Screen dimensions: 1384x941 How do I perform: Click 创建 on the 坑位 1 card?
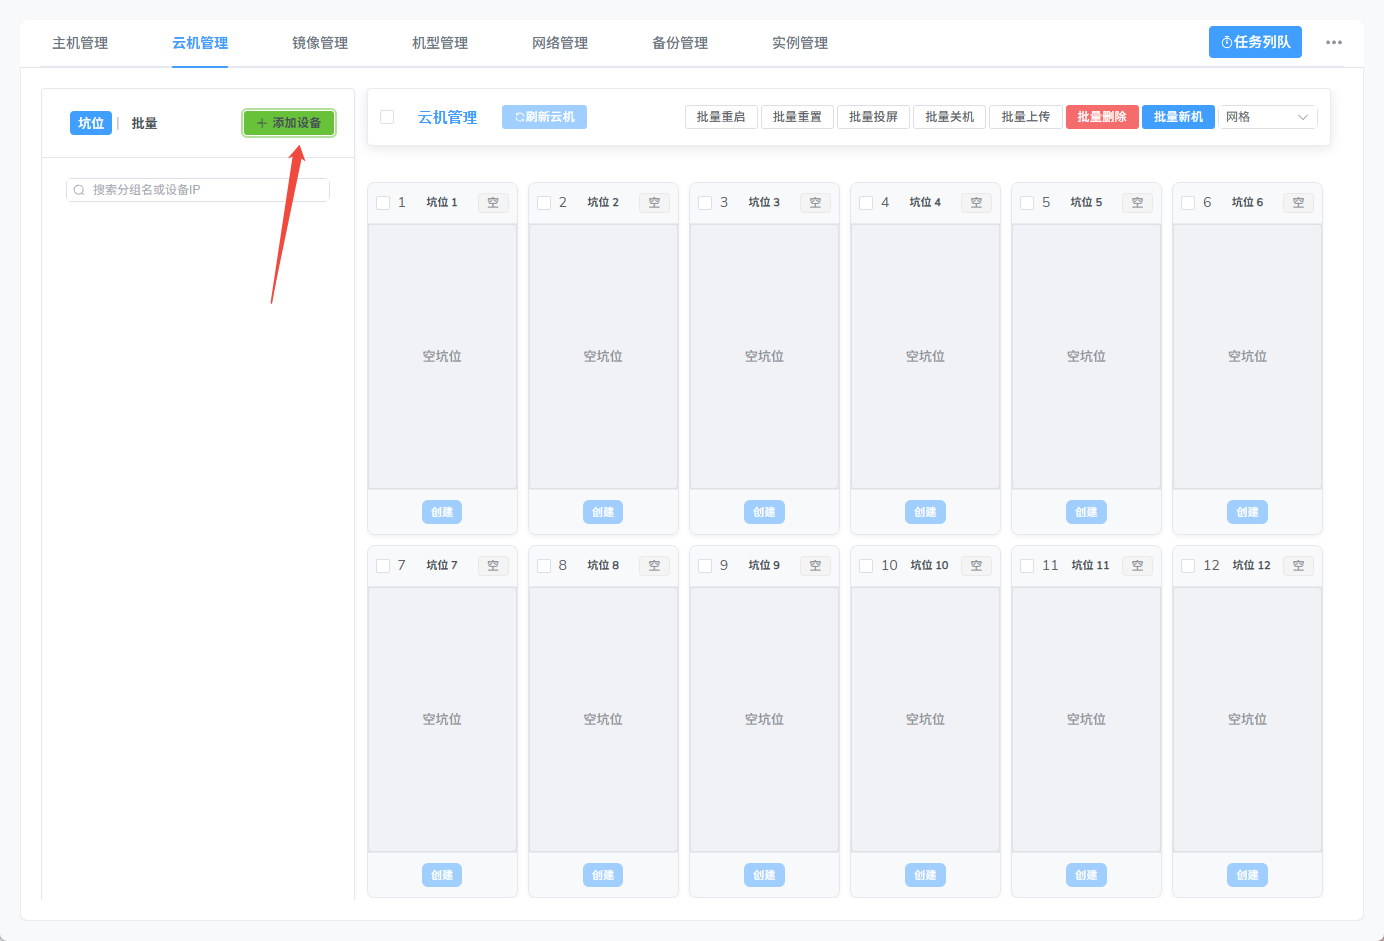pyautogui.click(x=441, y=511)
